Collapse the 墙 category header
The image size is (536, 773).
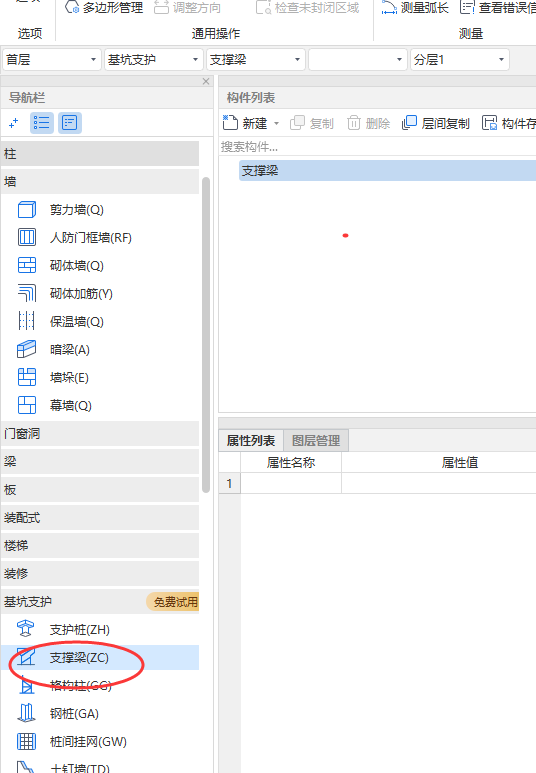pos(100,181)
